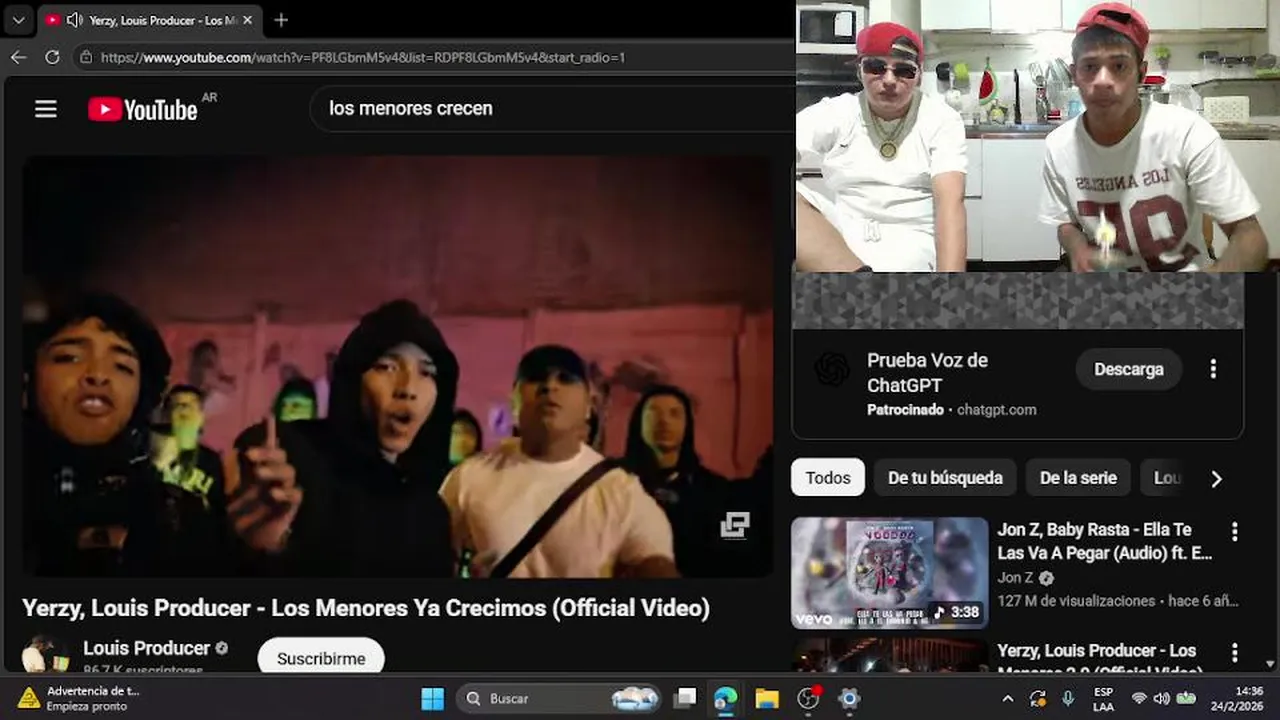
Task: Show more chips with the right arrow
Action: [x=1216, y=479]
